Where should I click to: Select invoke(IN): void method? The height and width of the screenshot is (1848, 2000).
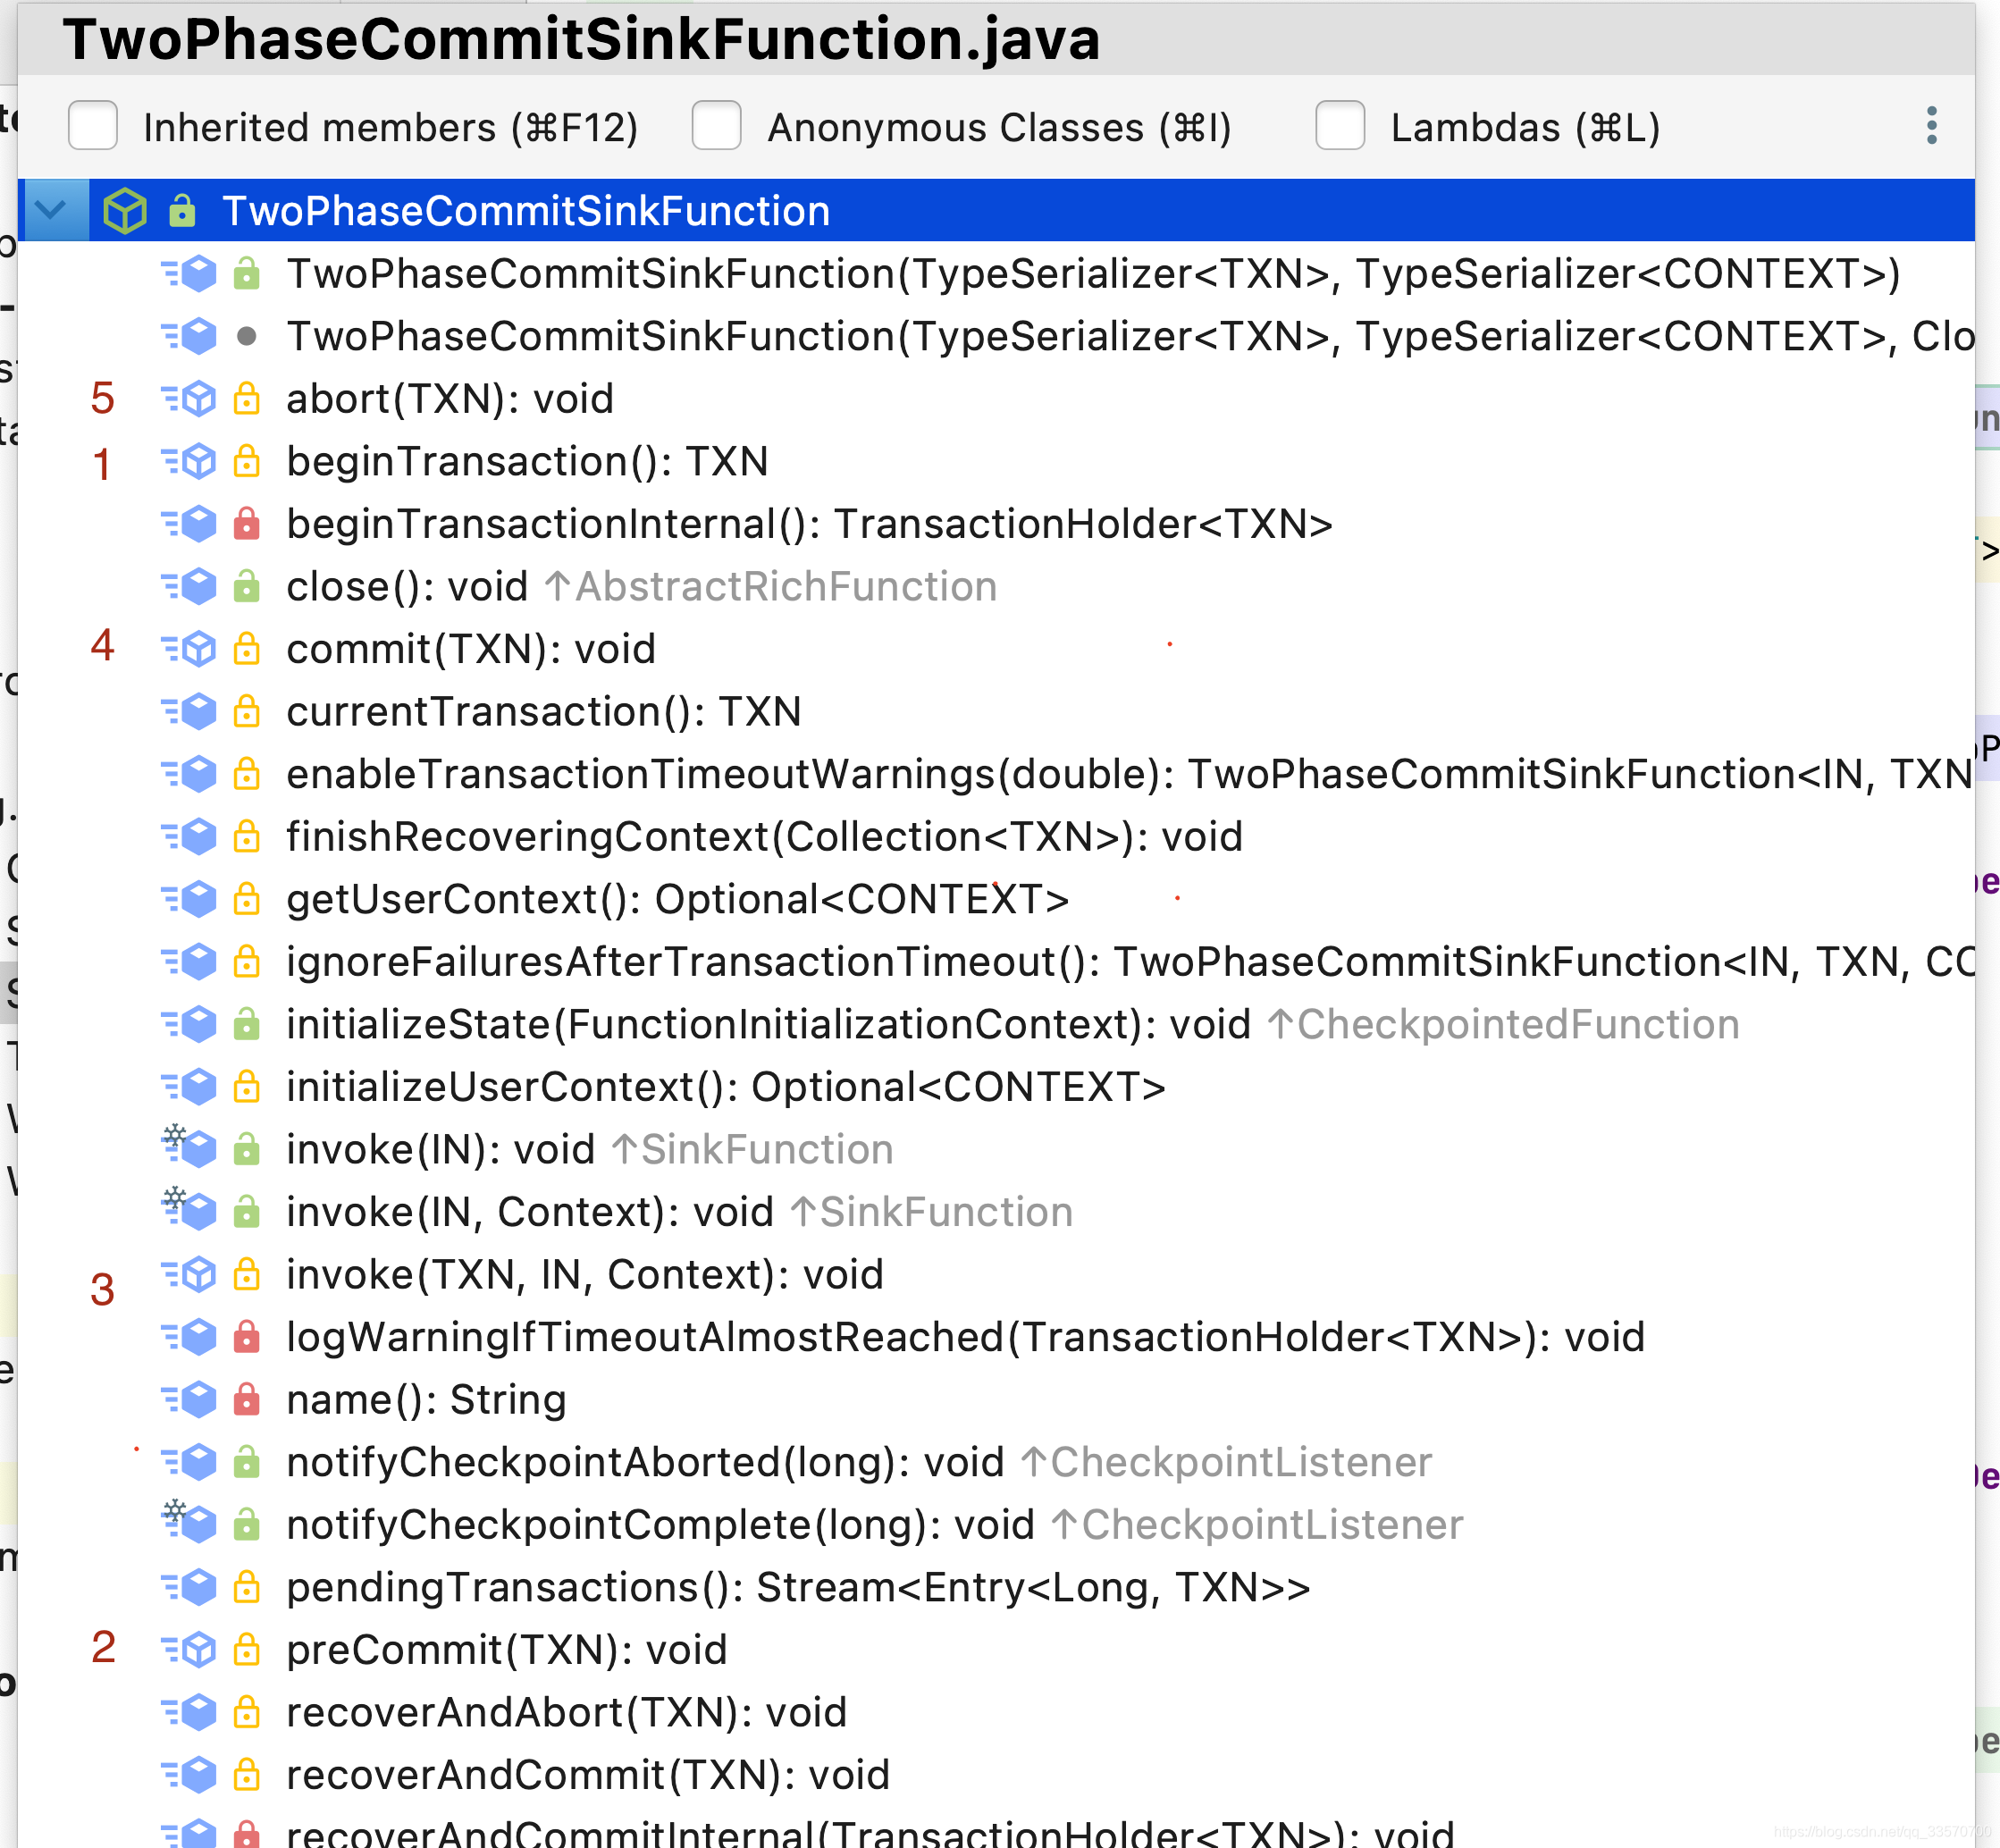click(x=440, y=1150)
